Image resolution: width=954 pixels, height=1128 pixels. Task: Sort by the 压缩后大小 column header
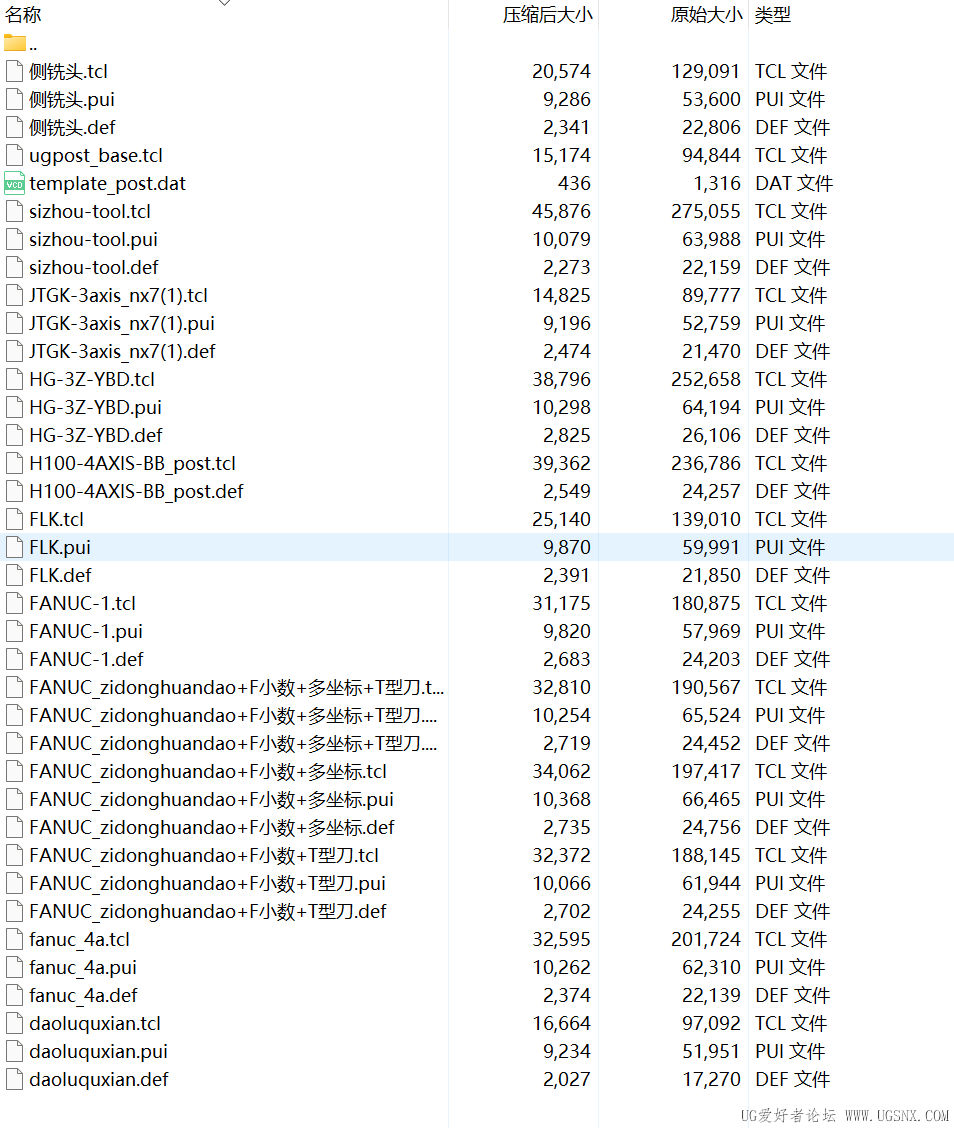coord(548,15)
